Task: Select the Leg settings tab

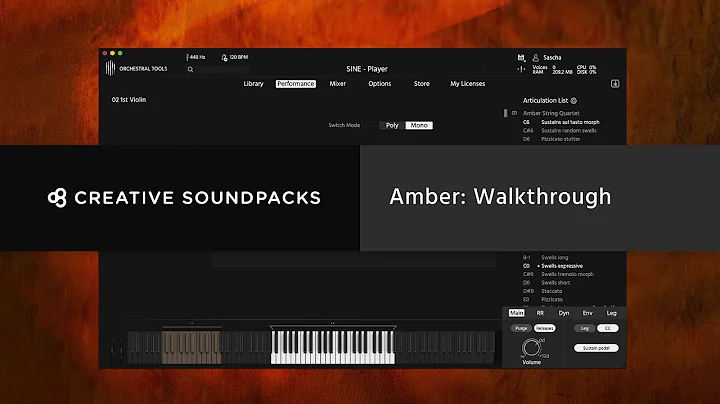Action: click(612, 313)
